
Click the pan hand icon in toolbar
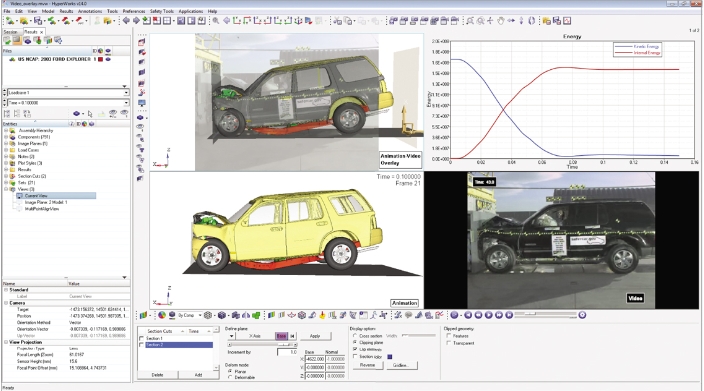point(501,21)
